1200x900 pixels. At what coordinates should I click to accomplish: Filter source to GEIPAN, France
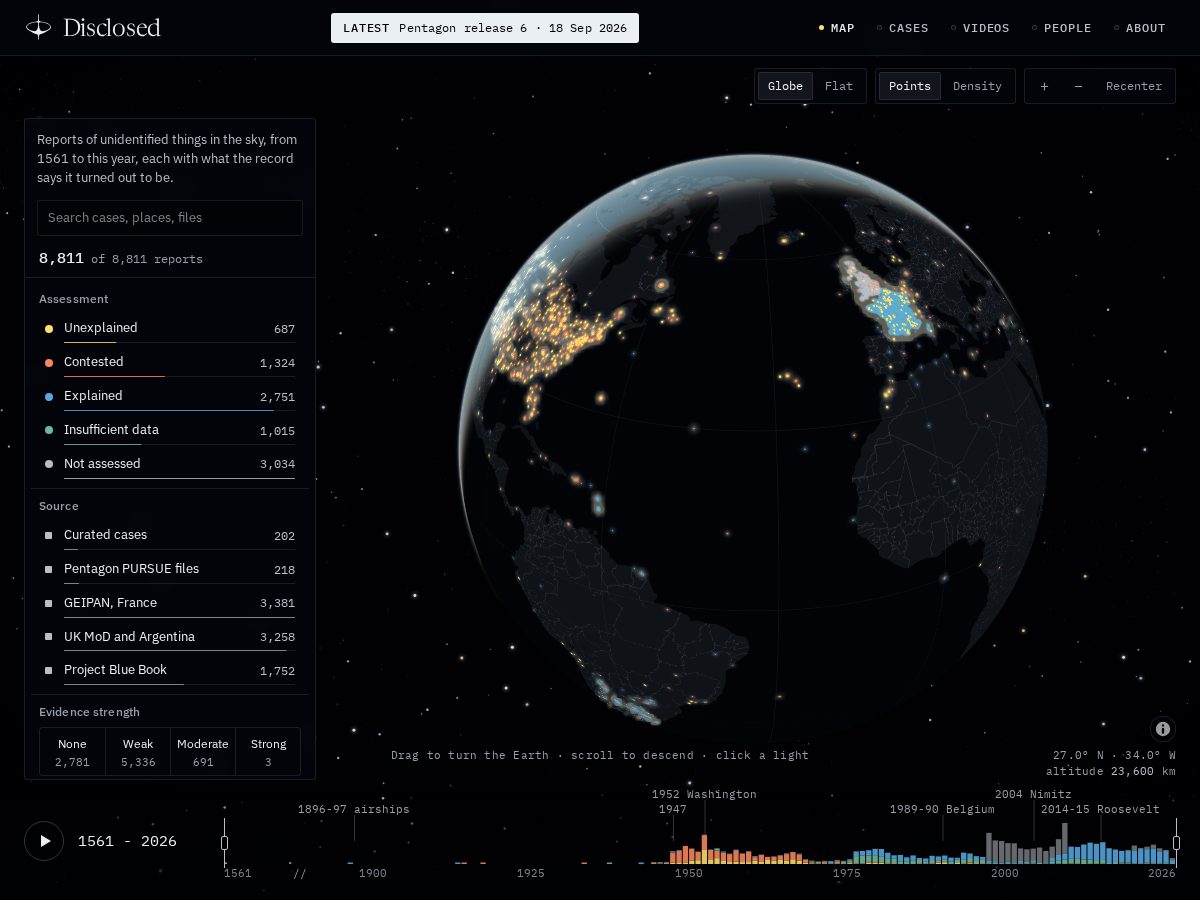click(x=170, y=603)
